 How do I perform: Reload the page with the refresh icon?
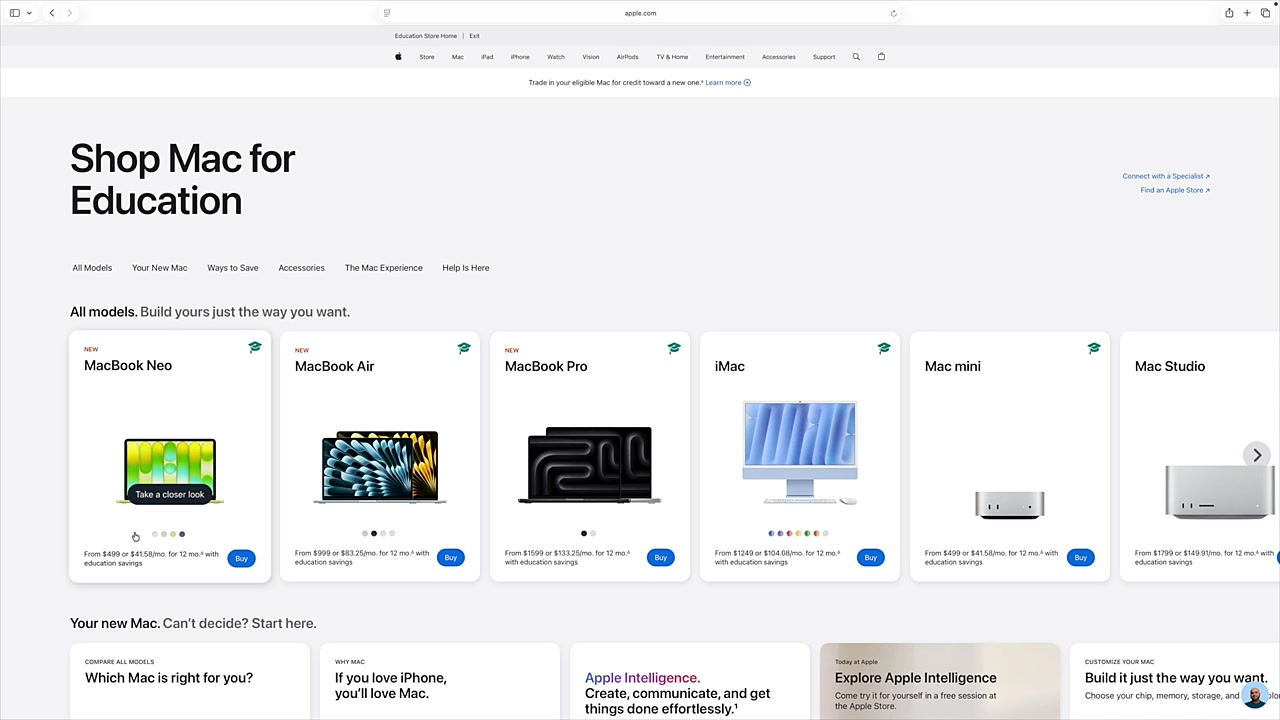[893, 13]
